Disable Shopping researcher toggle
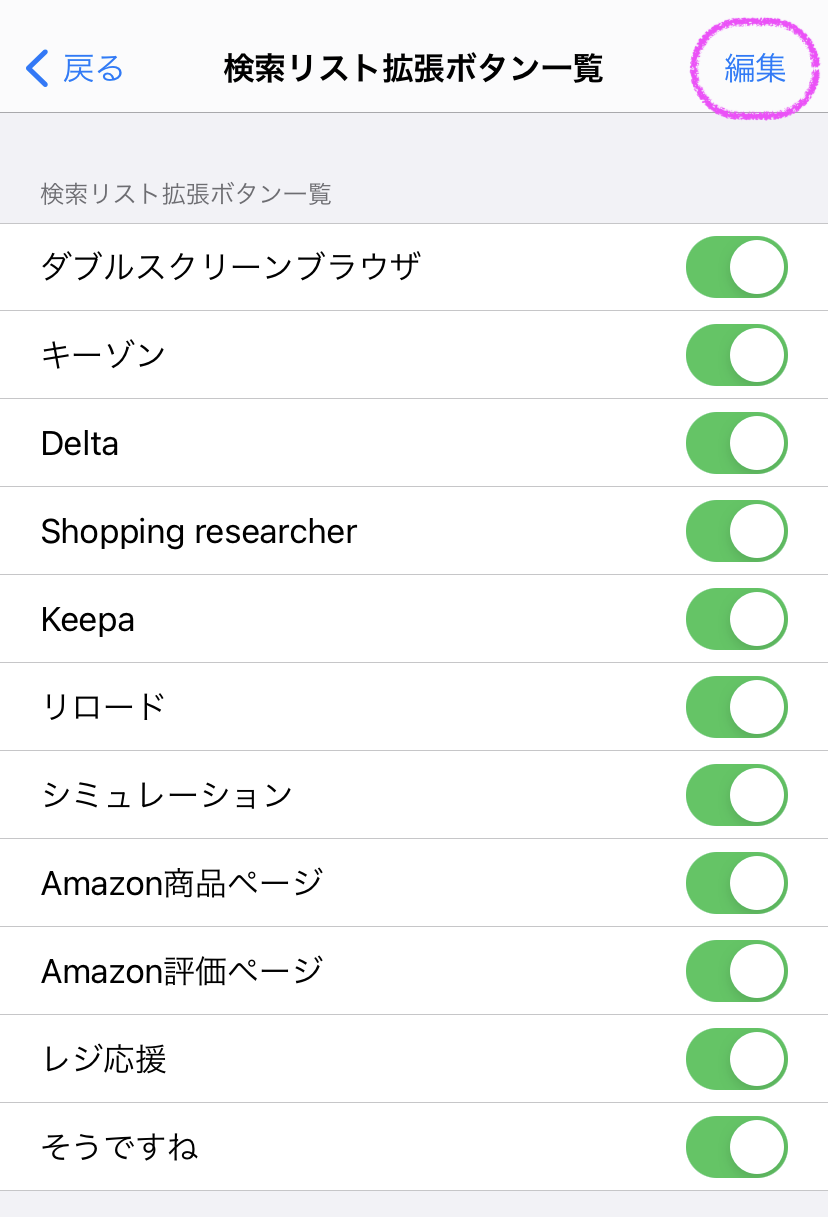Image resolution: width=828 pixels, height=1217 pixels. pos(736,531)
